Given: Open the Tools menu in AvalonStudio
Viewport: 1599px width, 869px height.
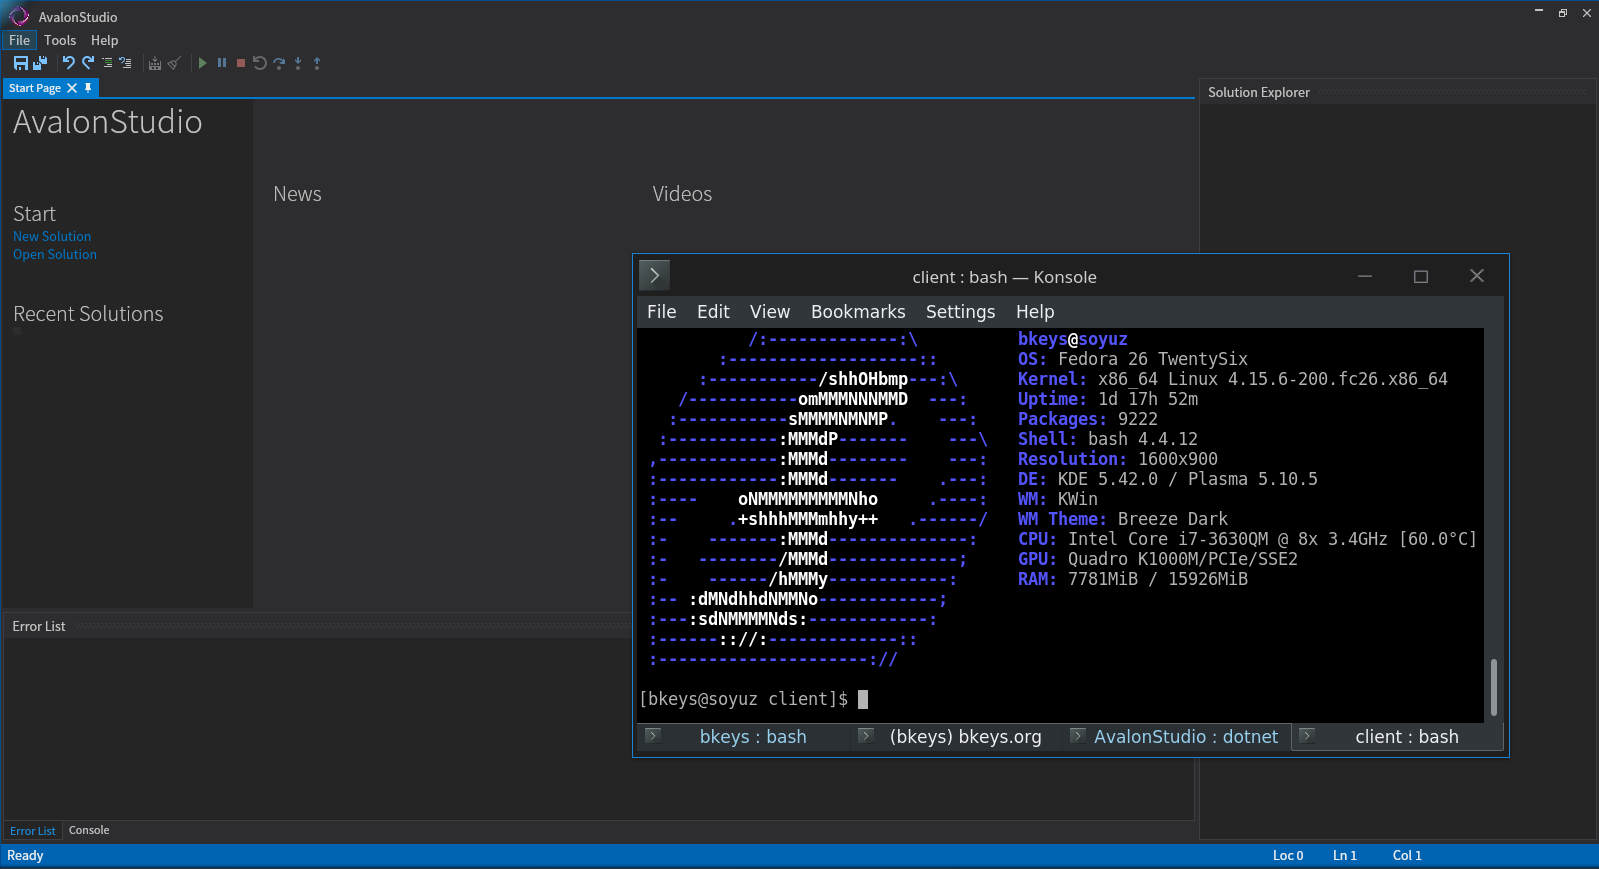Looking at the screenshot, I should click(60, 40).
